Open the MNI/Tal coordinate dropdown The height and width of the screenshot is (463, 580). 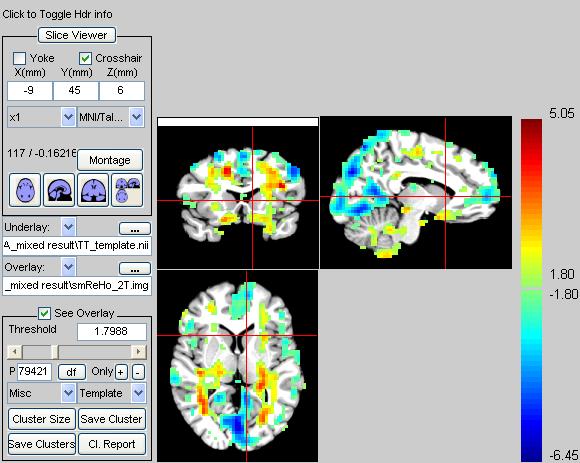click(x=111, y=117)
